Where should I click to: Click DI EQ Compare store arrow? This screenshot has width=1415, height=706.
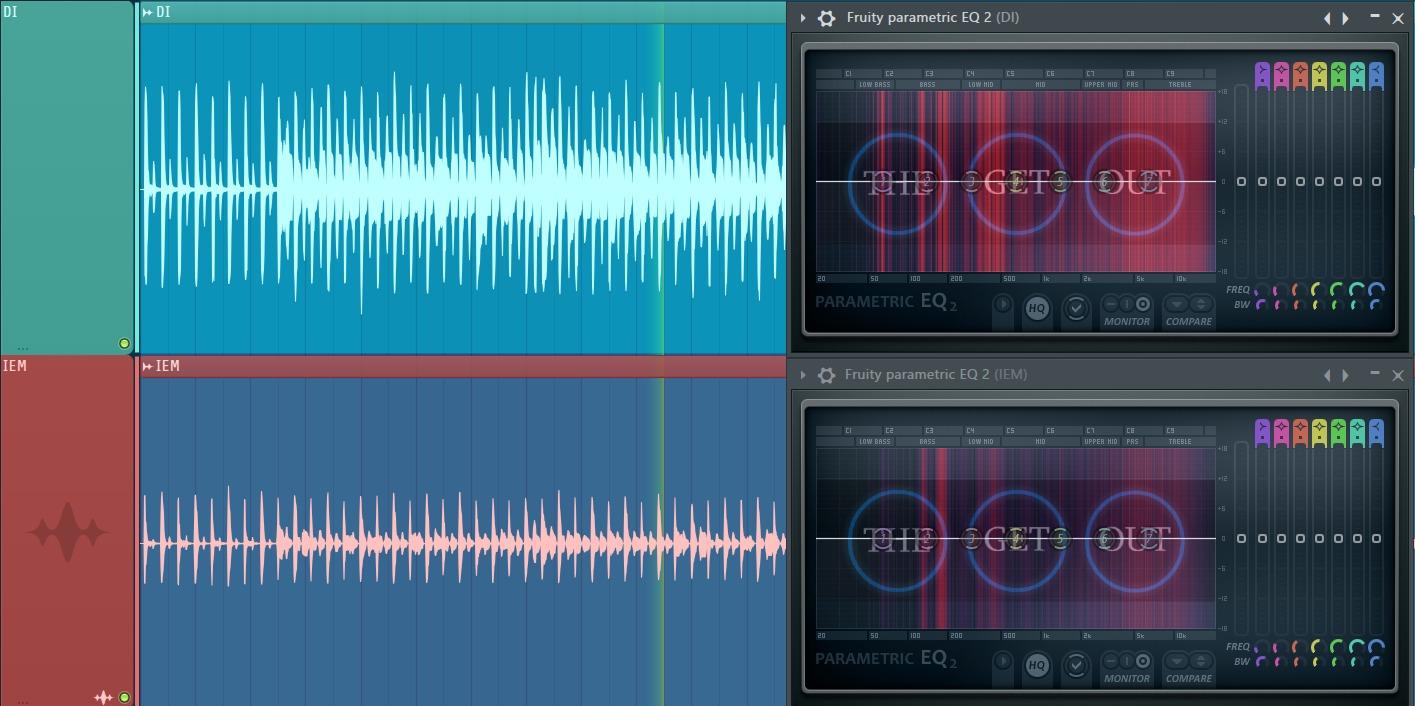1177,303
